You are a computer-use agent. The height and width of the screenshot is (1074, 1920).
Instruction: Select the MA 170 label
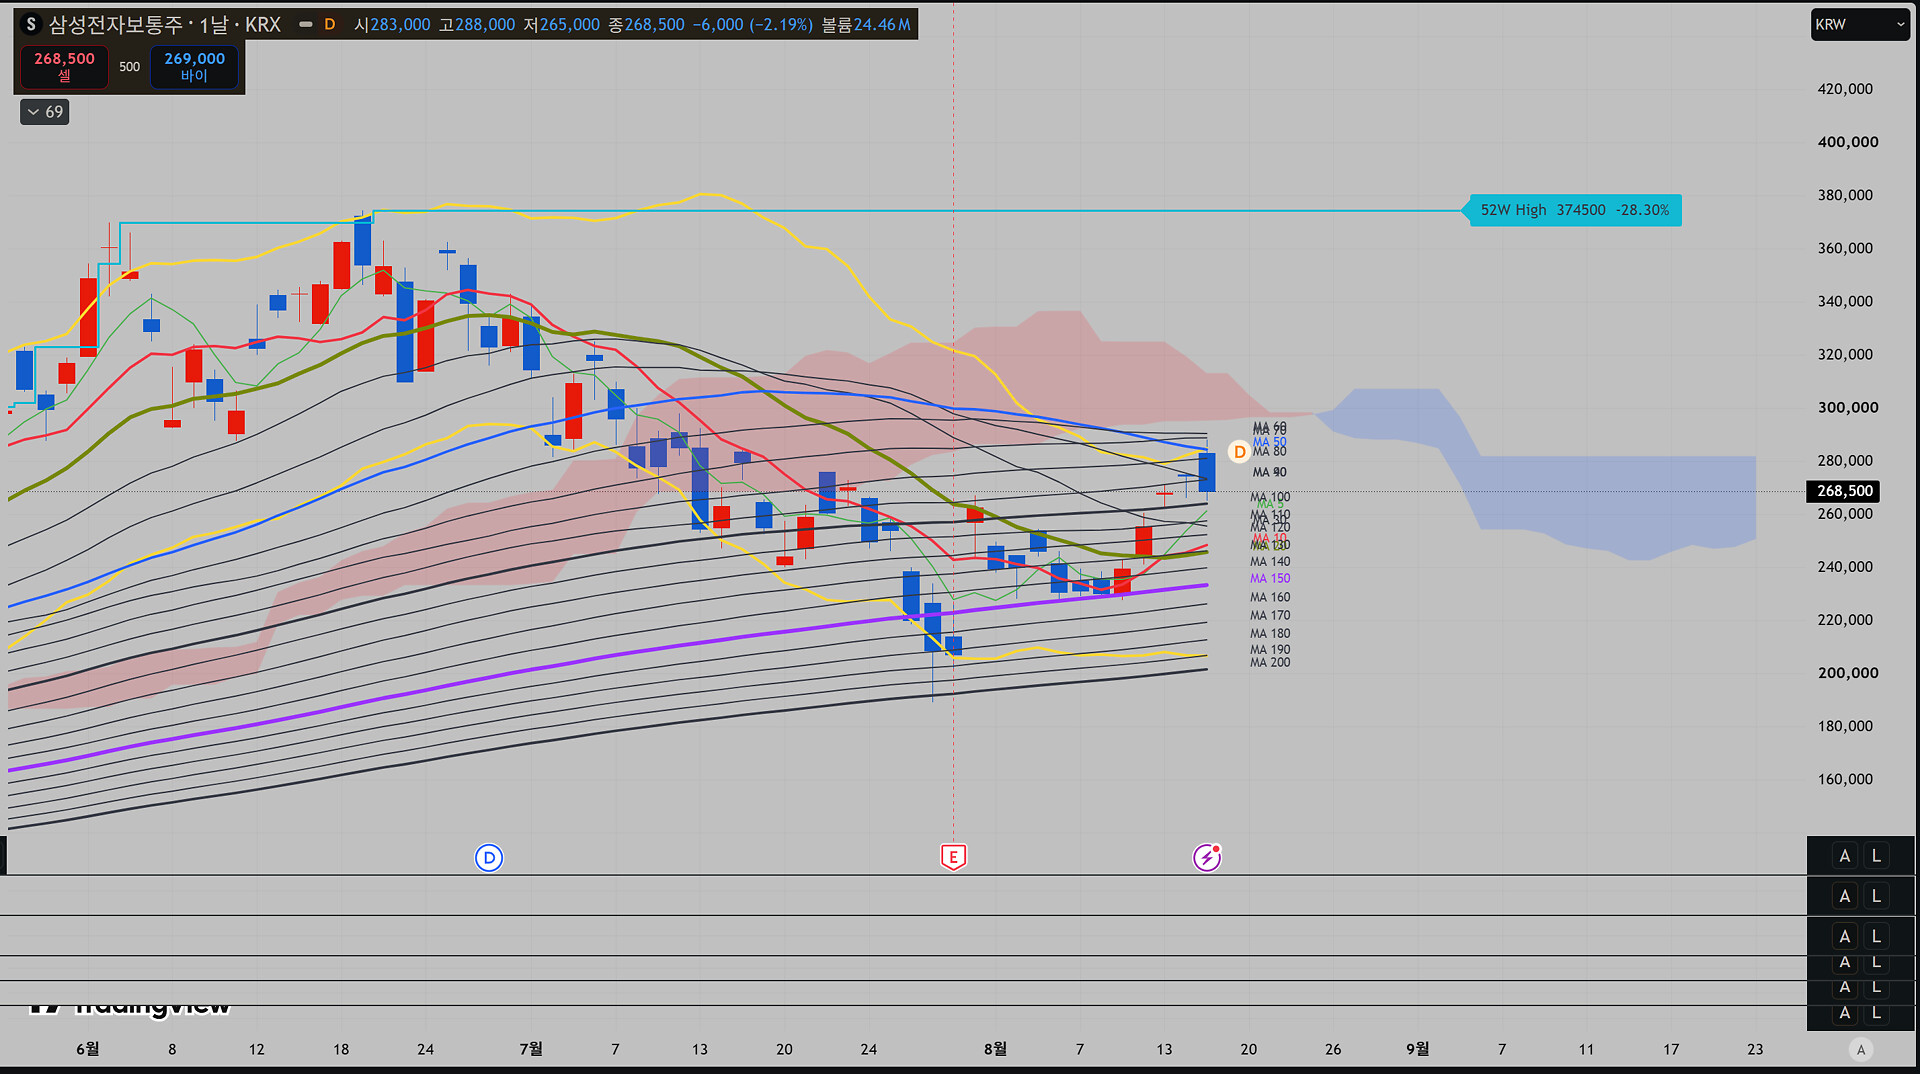point(1270,615)
